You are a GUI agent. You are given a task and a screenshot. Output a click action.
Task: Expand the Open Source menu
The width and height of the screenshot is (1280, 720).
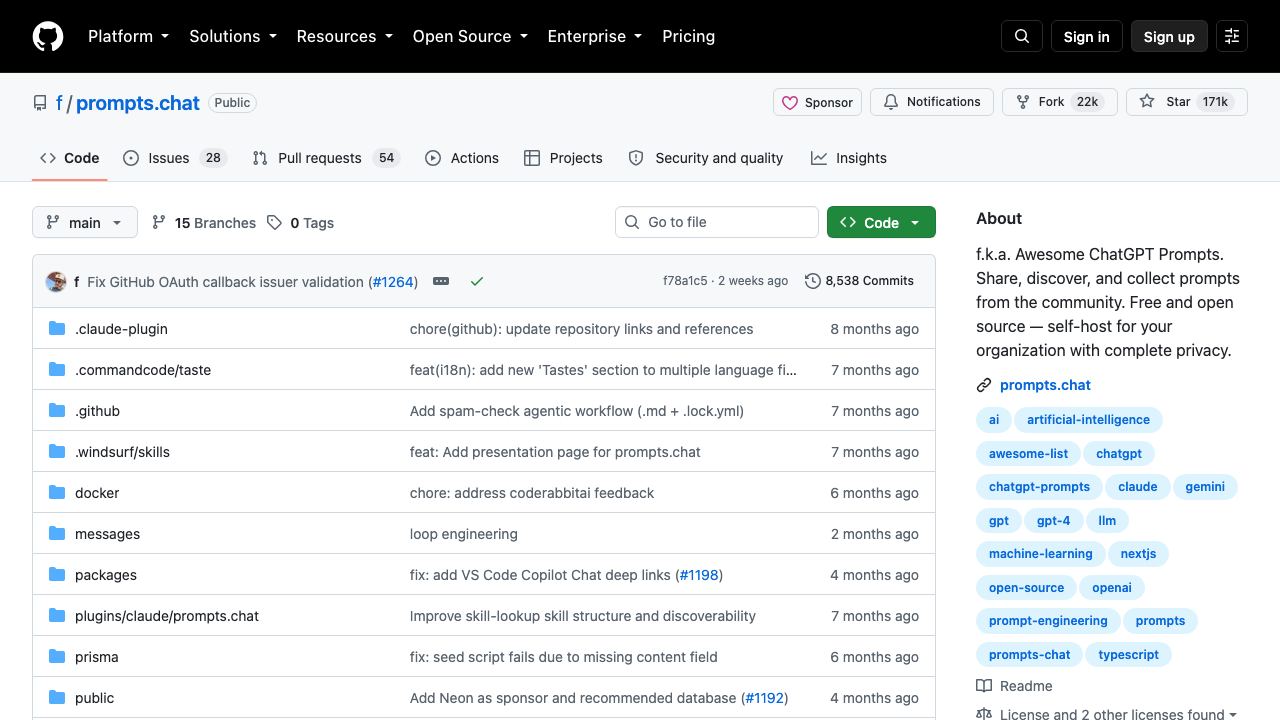pyautogui.click(x=470, y=36)
